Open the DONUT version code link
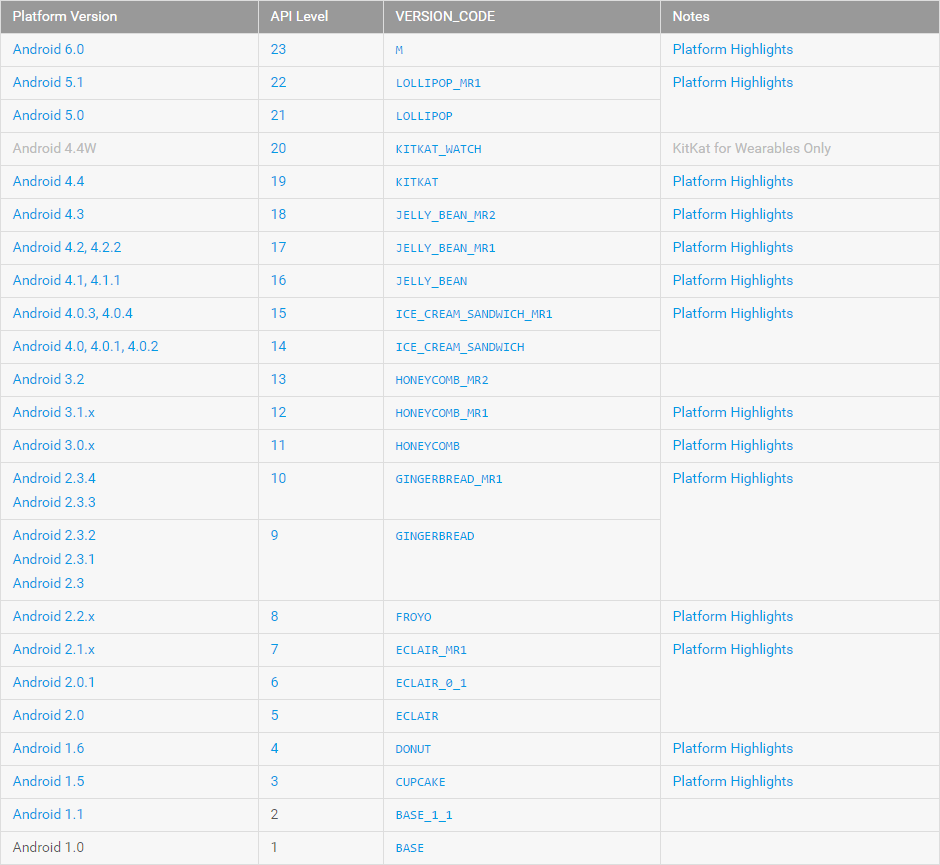 (413, 749)
